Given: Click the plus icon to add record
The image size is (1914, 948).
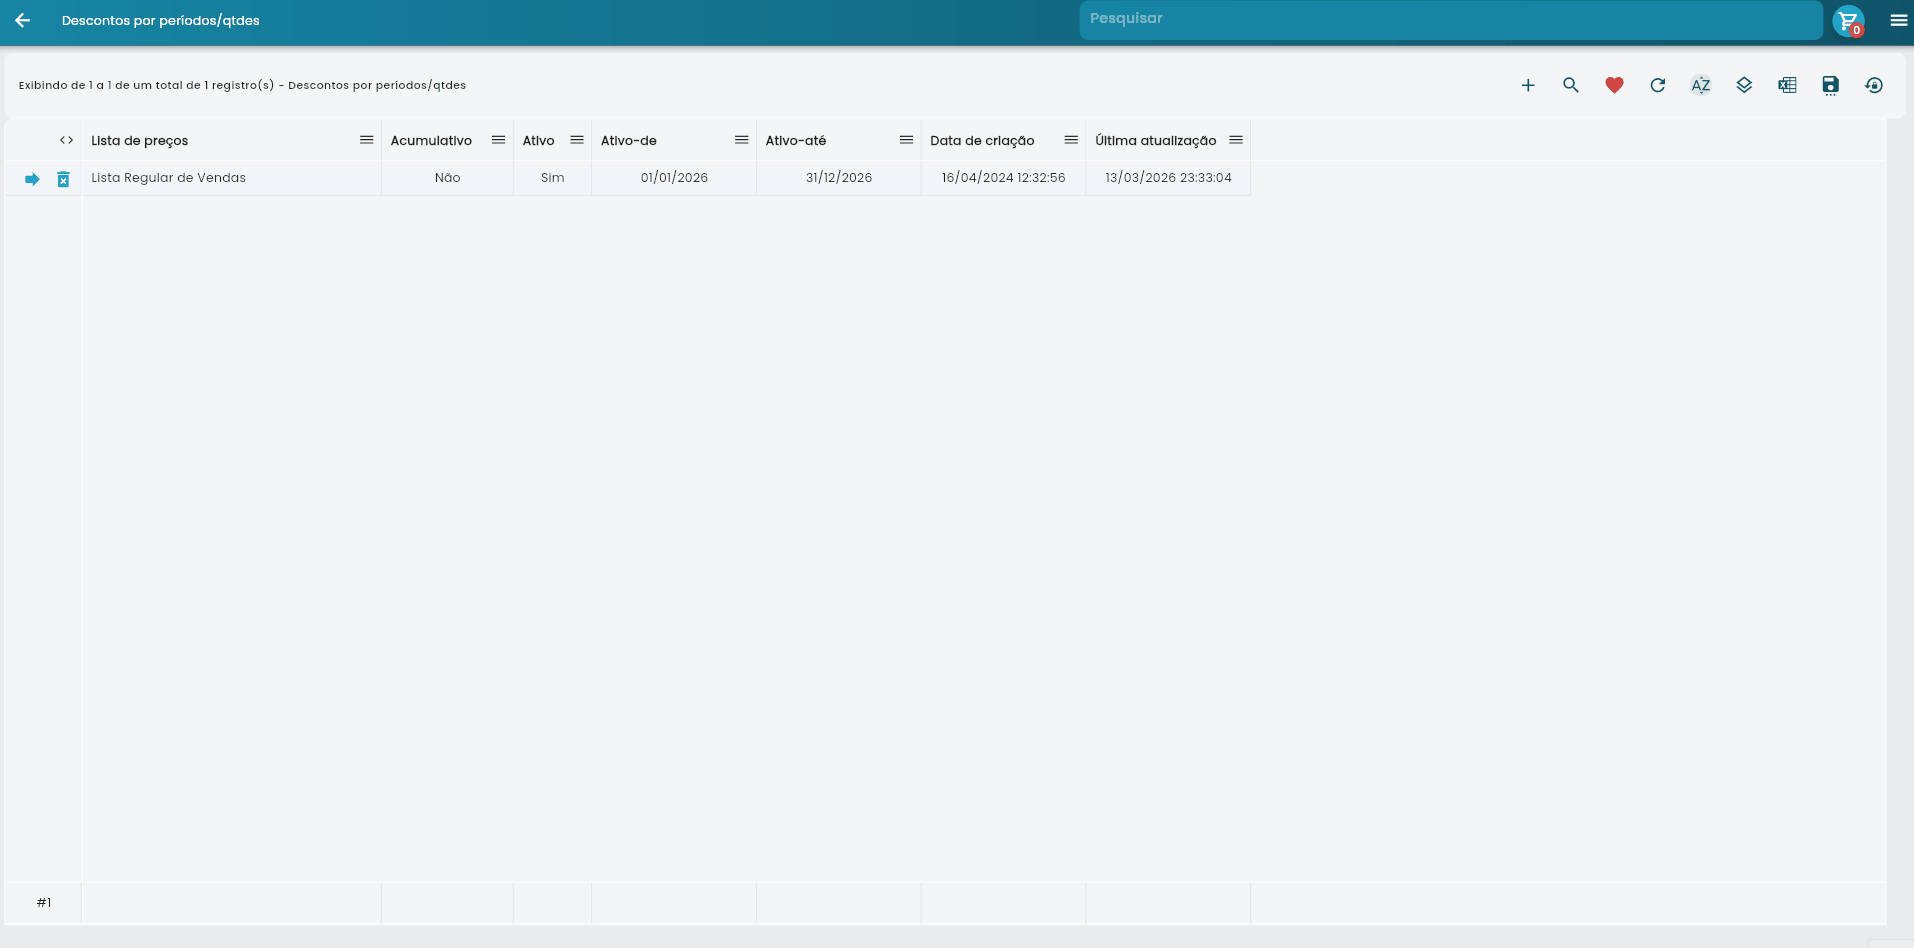Looking at the screenshot, I should [x=1527, y=86].
